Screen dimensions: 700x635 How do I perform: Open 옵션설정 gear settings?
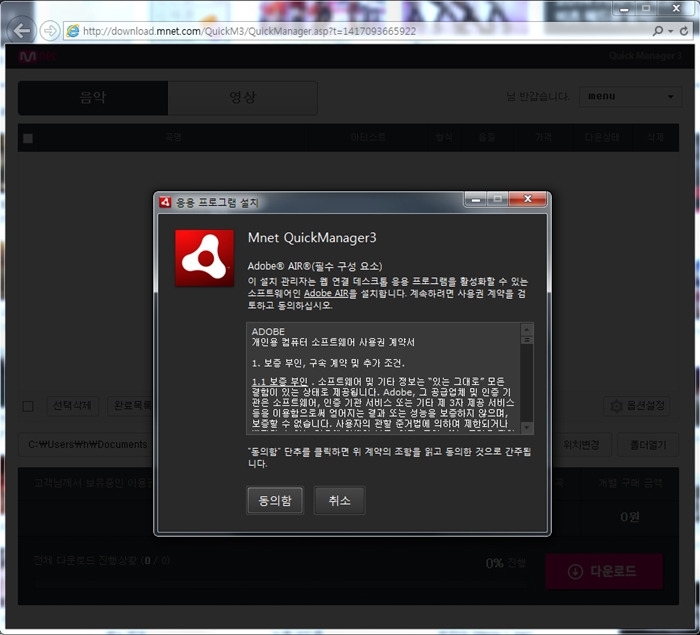[x=637, y=405]
